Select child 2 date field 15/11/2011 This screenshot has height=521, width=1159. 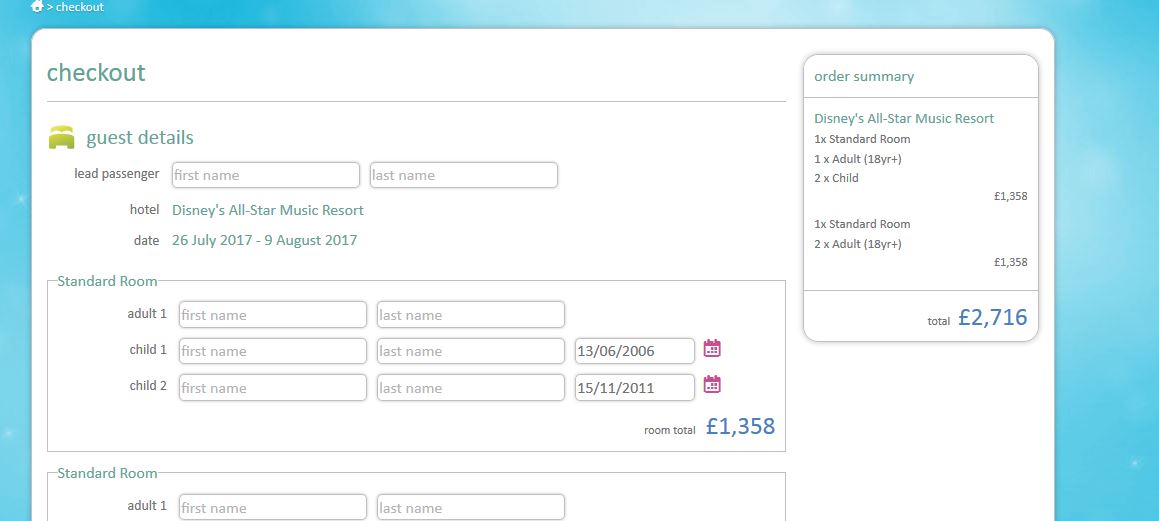[635, 388]
